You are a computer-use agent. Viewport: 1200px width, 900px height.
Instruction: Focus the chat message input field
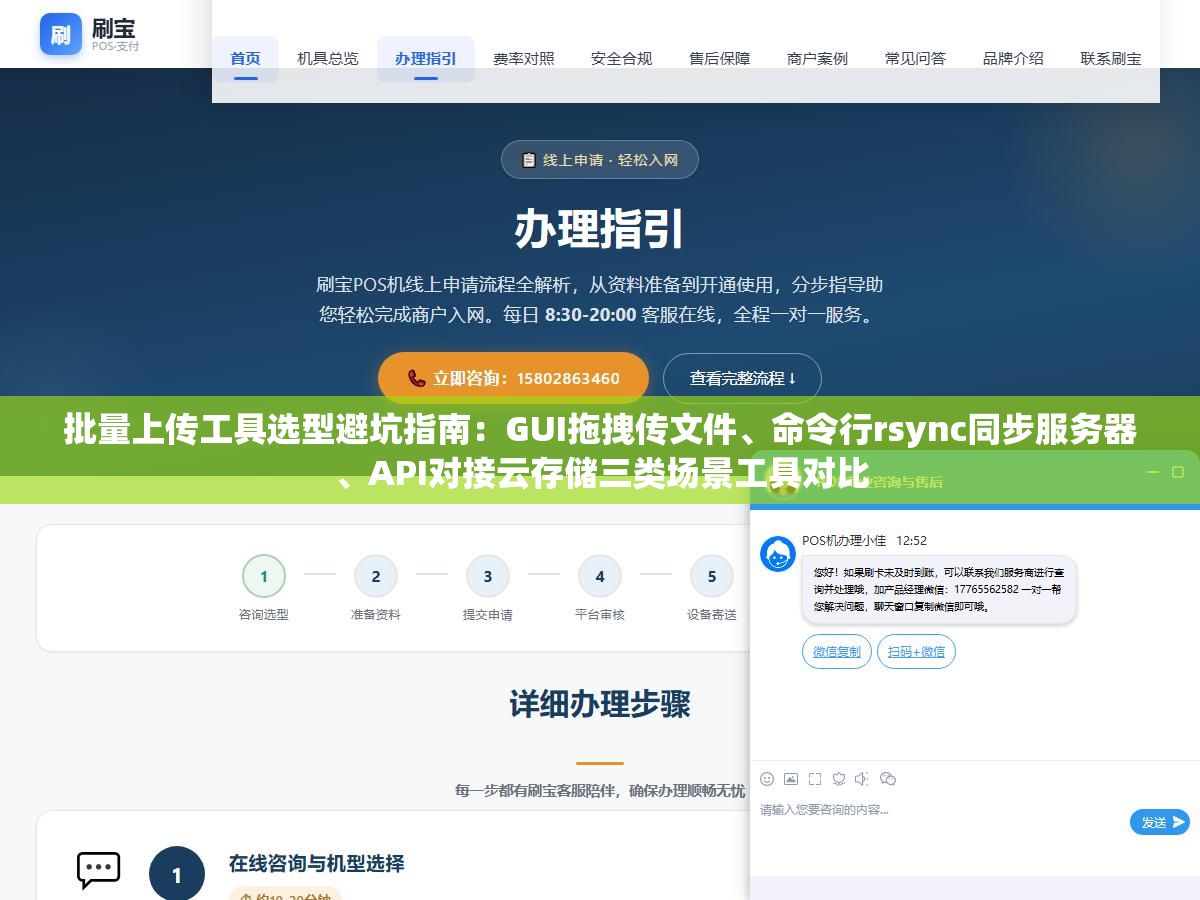tap(940, 822)
